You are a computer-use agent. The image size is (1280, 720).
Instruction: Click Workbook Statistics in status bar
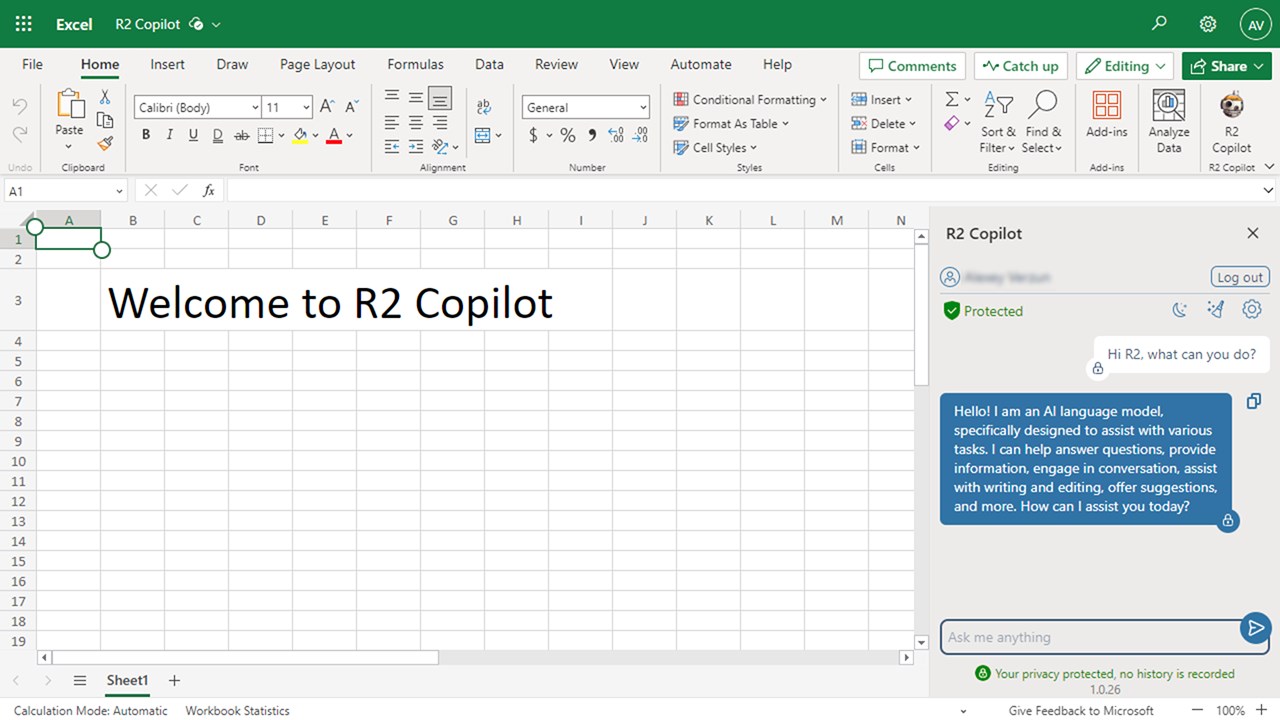237,710
